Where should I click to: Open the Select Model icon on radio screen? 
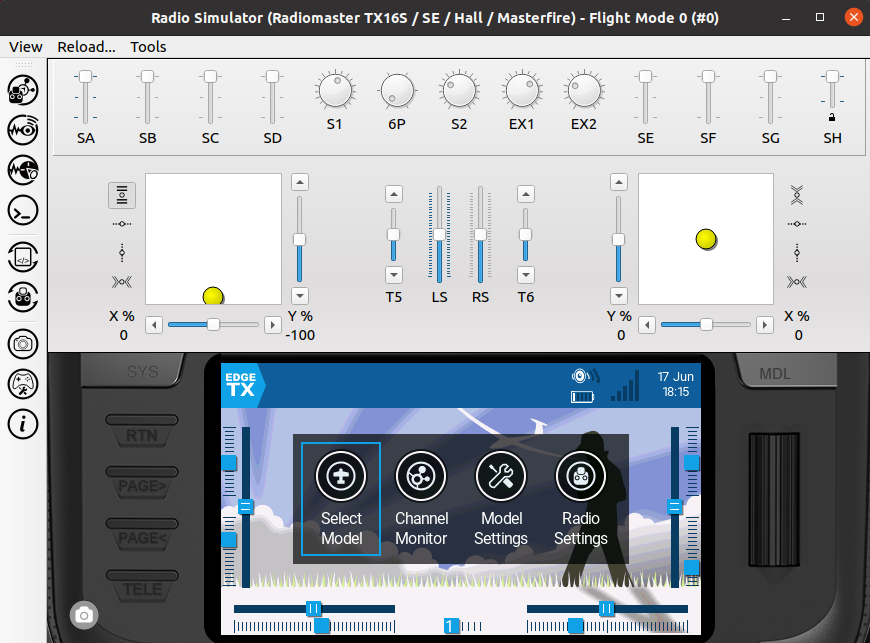coord(341,476)
